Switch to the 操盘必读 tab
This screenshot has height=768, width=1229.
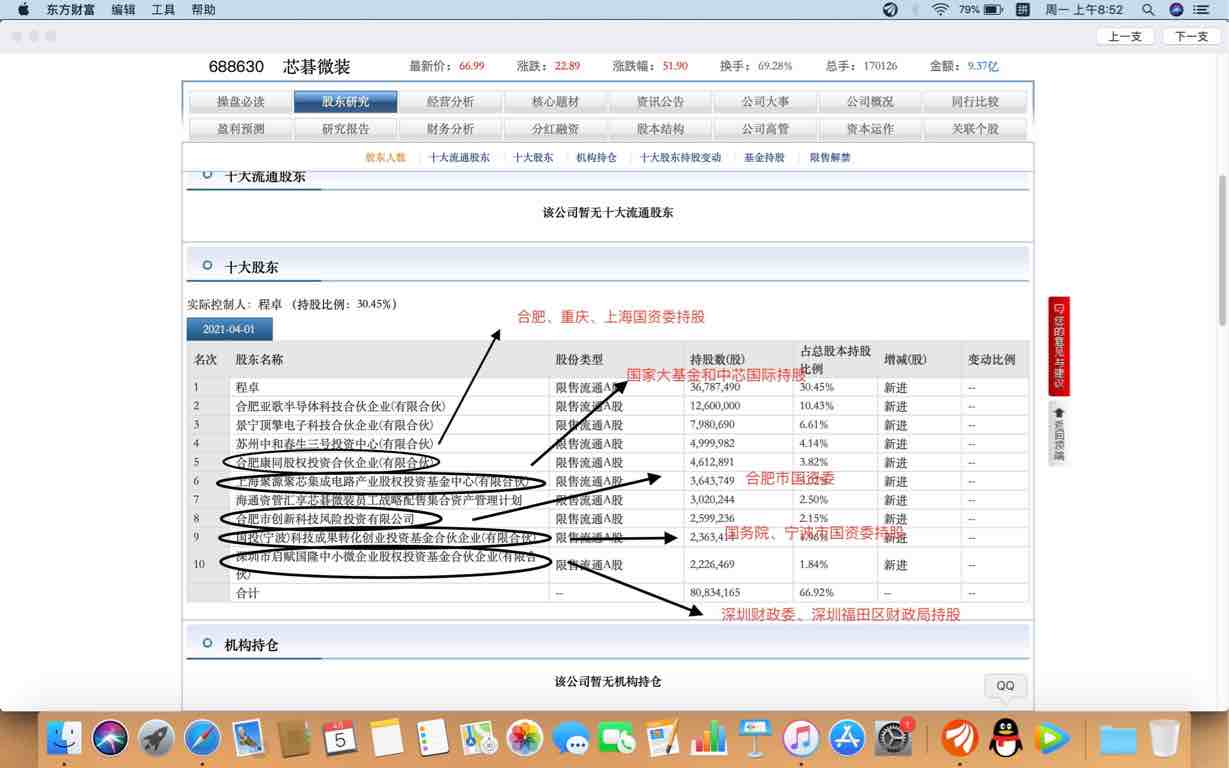pos(240,102)
